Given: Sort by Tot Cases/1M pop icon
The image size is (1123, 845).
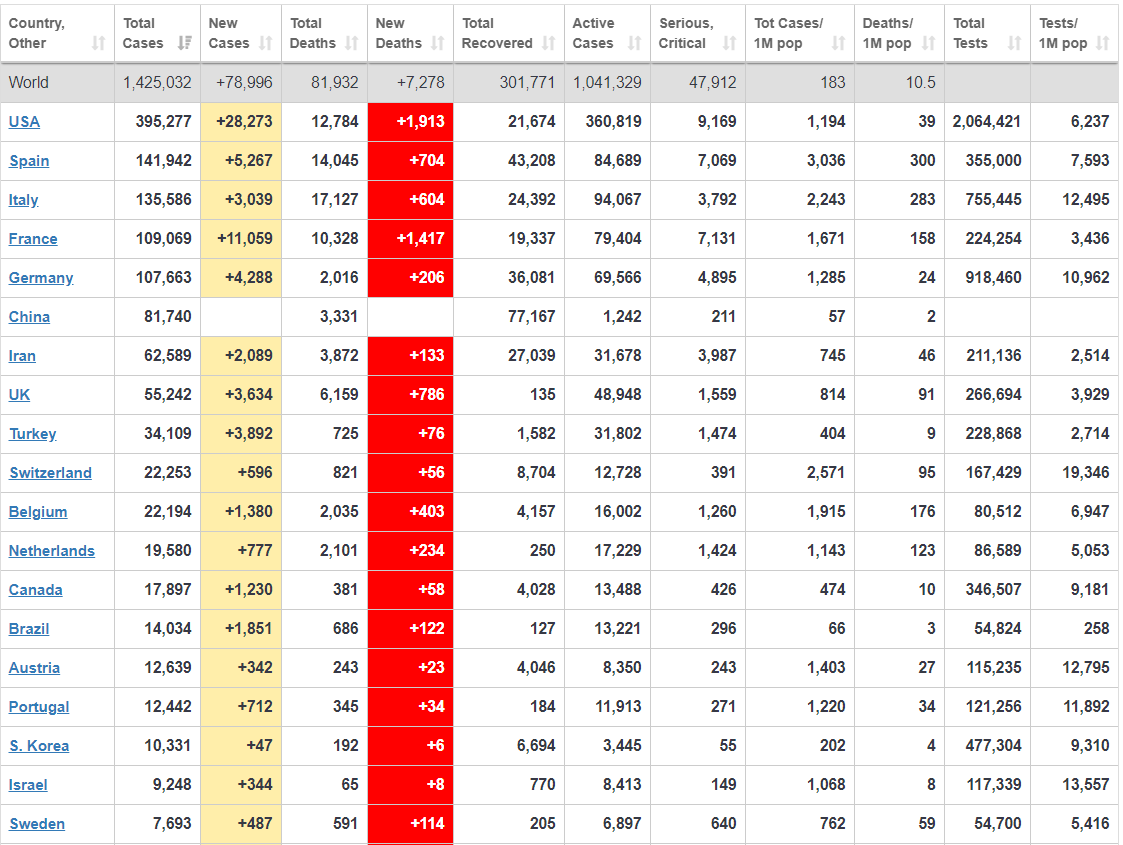Looking at the screenshot, I should tap(838, 43).
